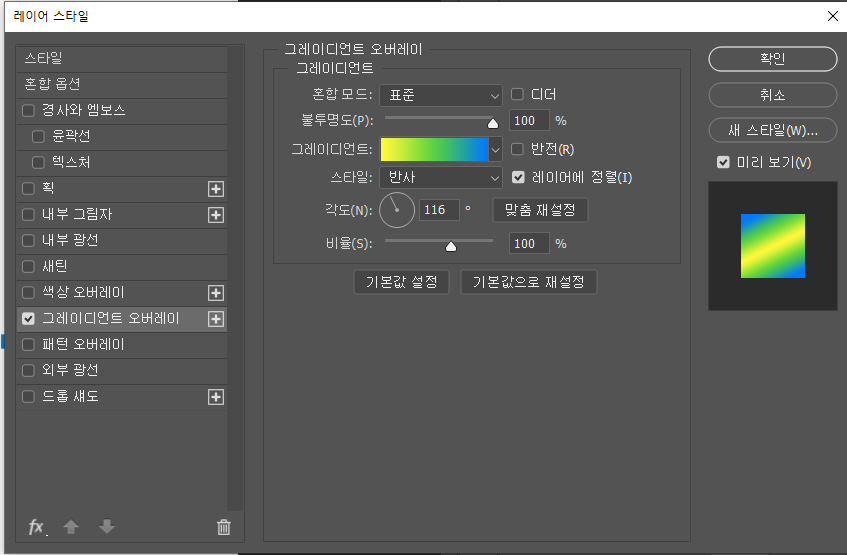
Task: Click the move effect down arrow icon
Action: pos(107,527)
